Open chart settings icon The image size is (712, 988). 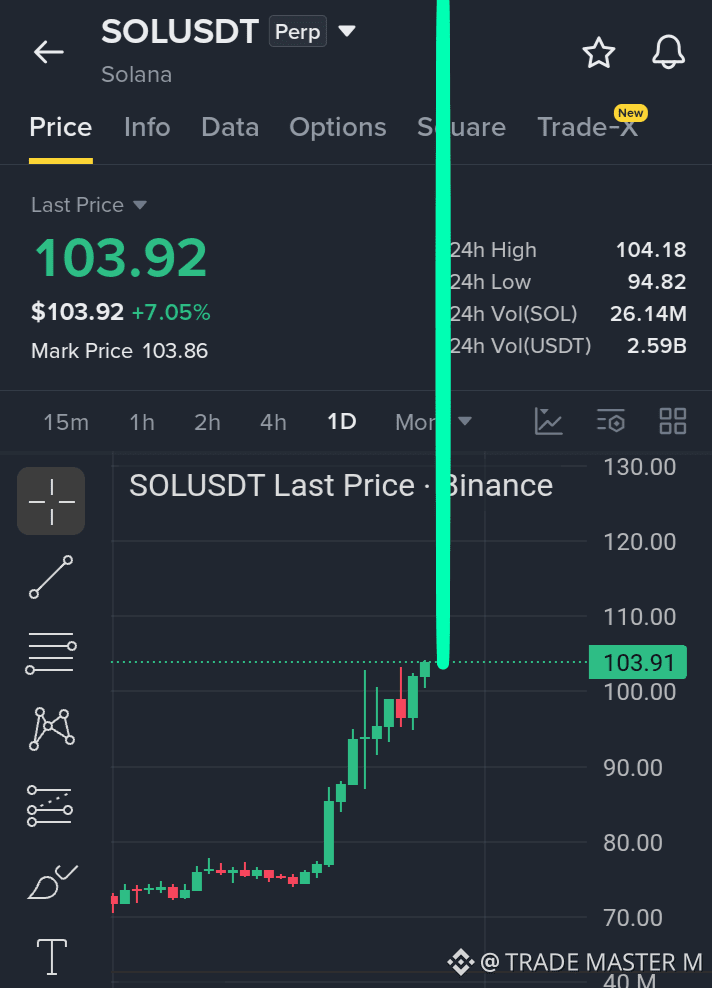(611, 421)
